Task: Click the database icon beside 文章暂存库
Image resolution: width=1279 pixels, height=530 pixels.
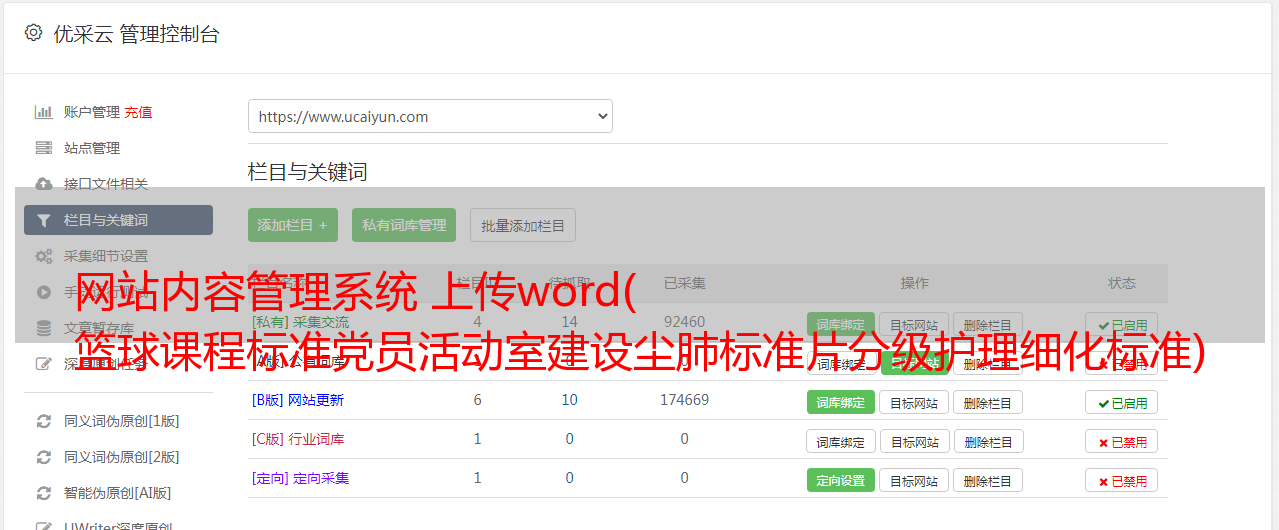Action: pos(44,328)
